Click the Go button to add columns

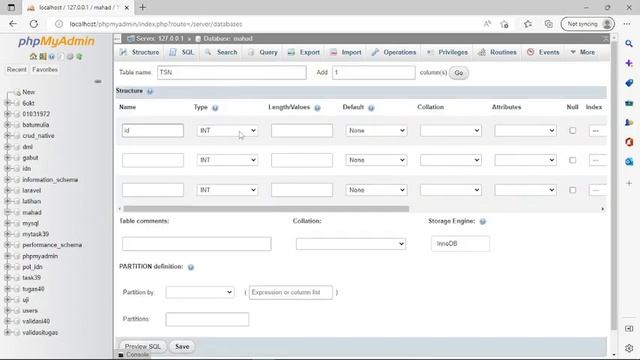click(459, 73)
